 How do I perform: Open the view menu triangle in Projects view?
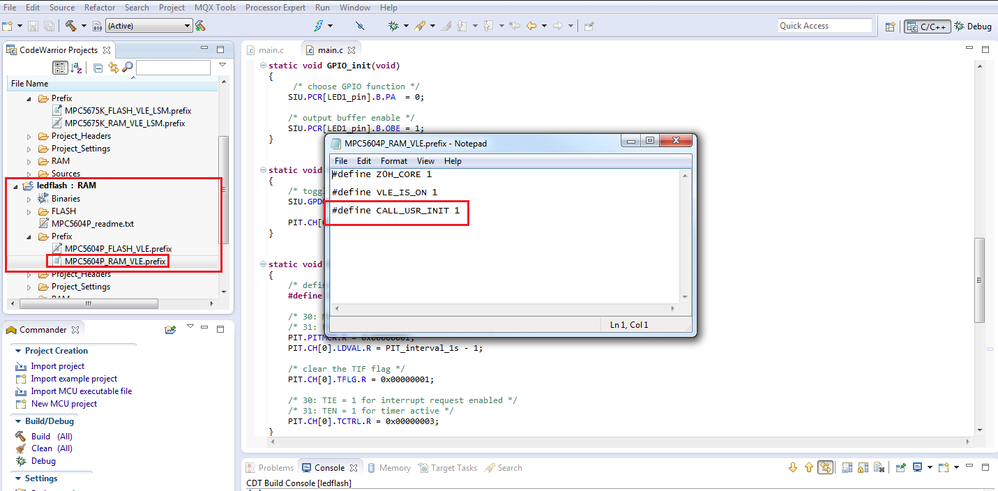click(x=222, y=64)
